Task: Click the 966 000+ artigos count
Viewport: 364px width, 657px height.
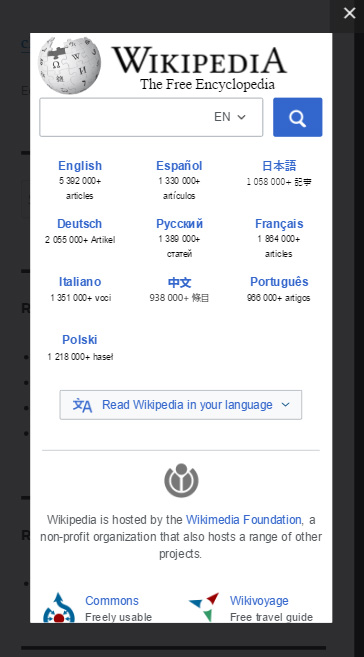Action: [279, 298]
